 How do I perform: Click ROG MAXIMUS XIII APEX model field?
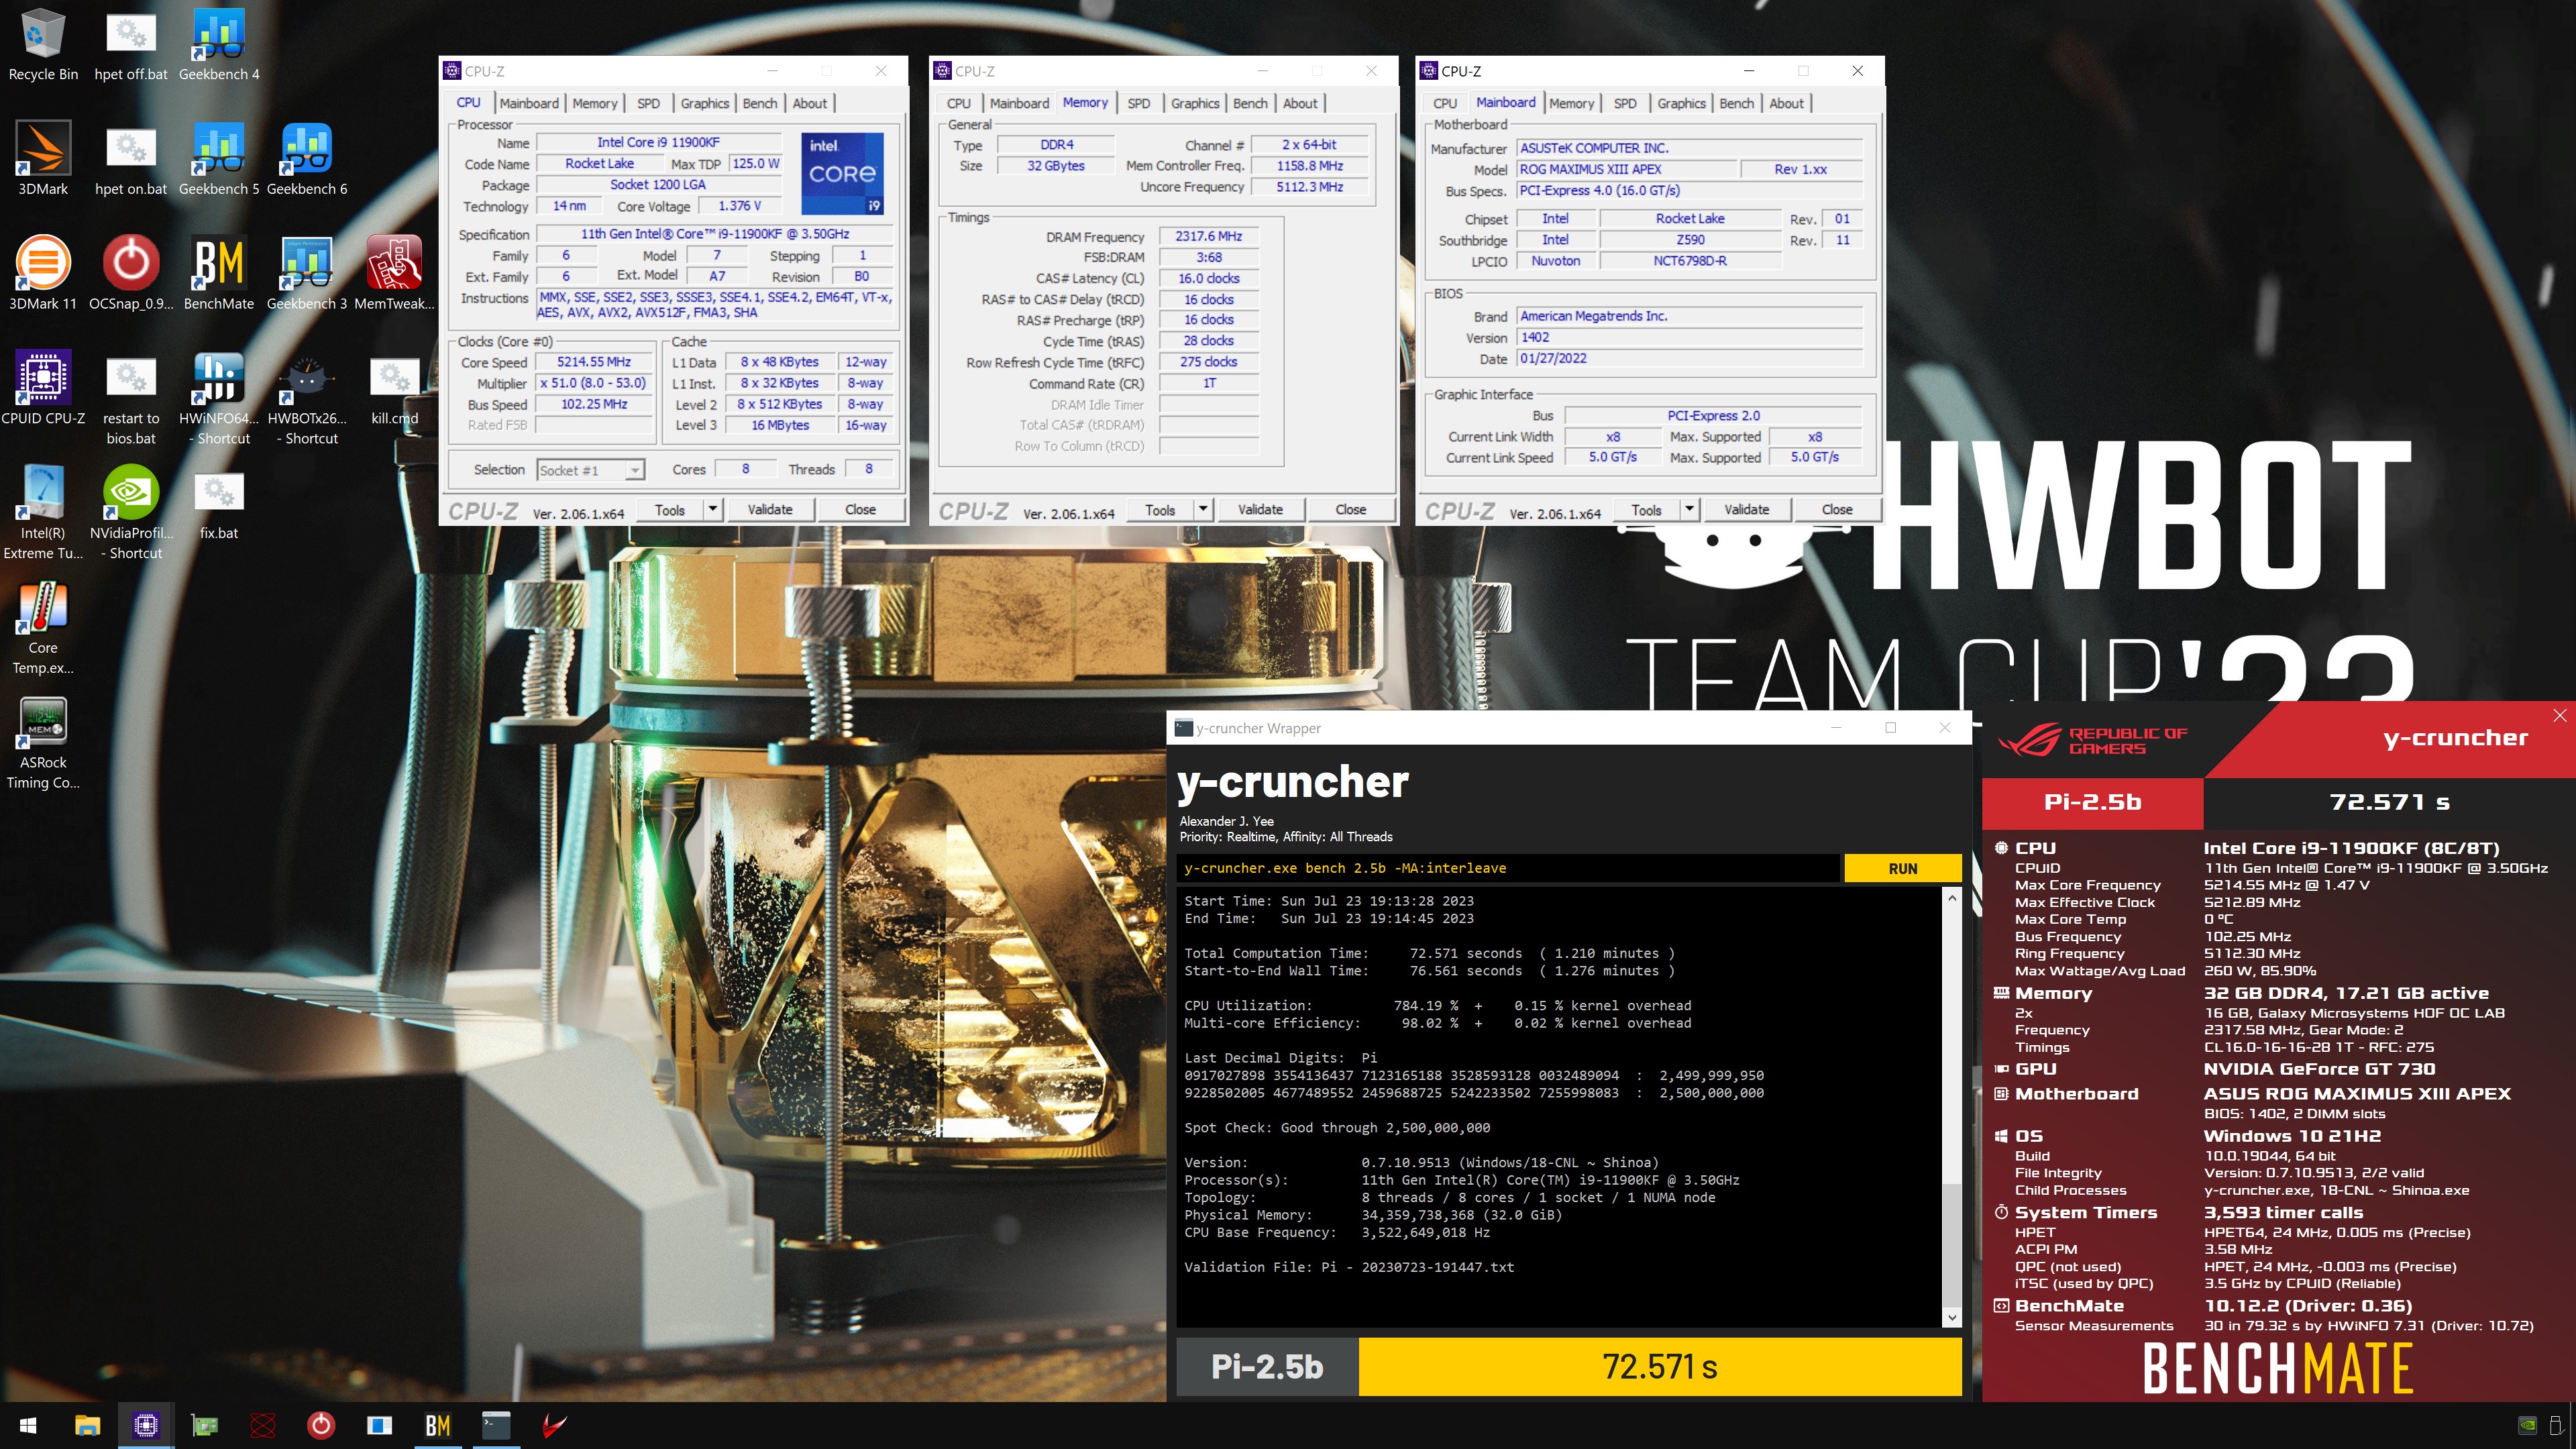[x=1626, y=169]
